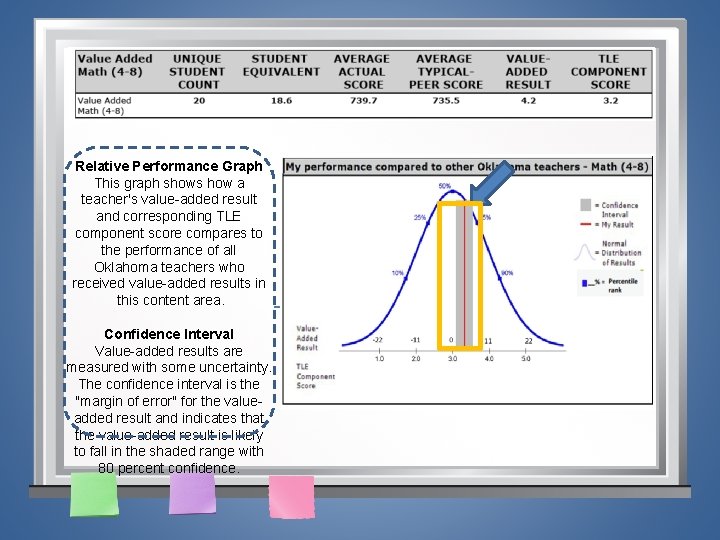Select the "22" value-added axis label
The image size is (720, 540).
pyautogui.click(x=529, y=341)
